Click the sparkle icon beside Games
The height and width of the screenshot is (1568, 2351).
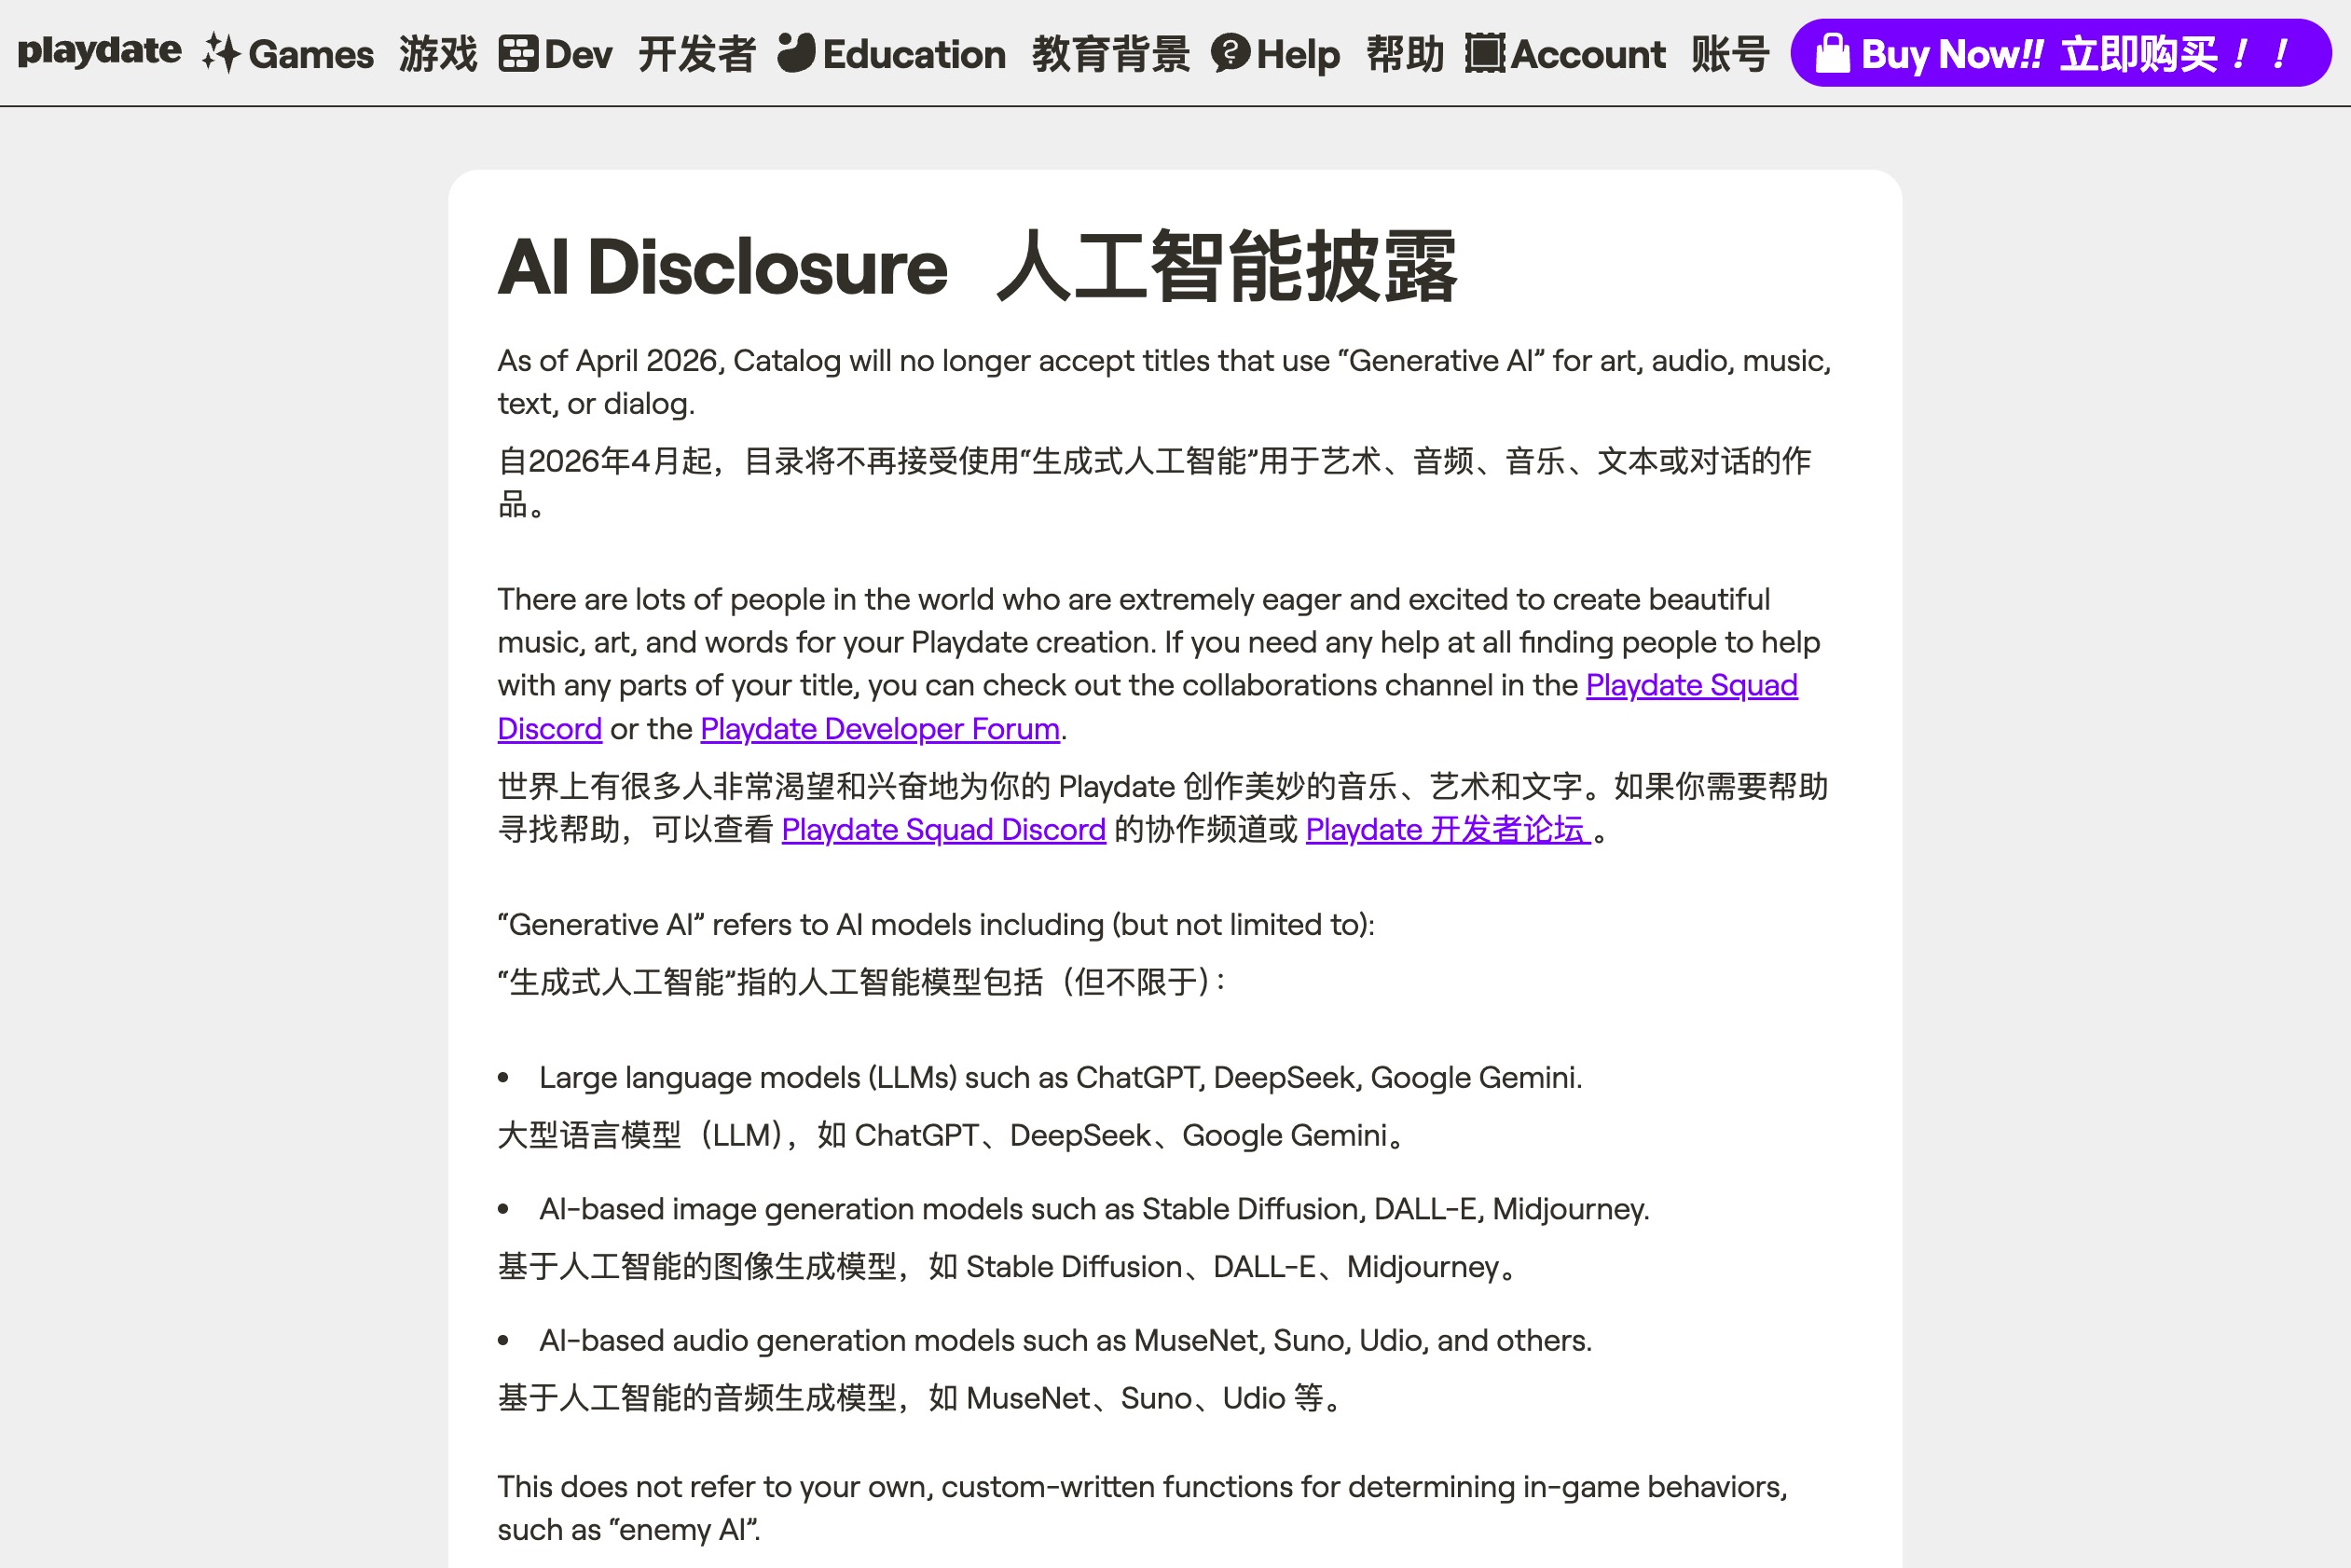click(221, 53)
